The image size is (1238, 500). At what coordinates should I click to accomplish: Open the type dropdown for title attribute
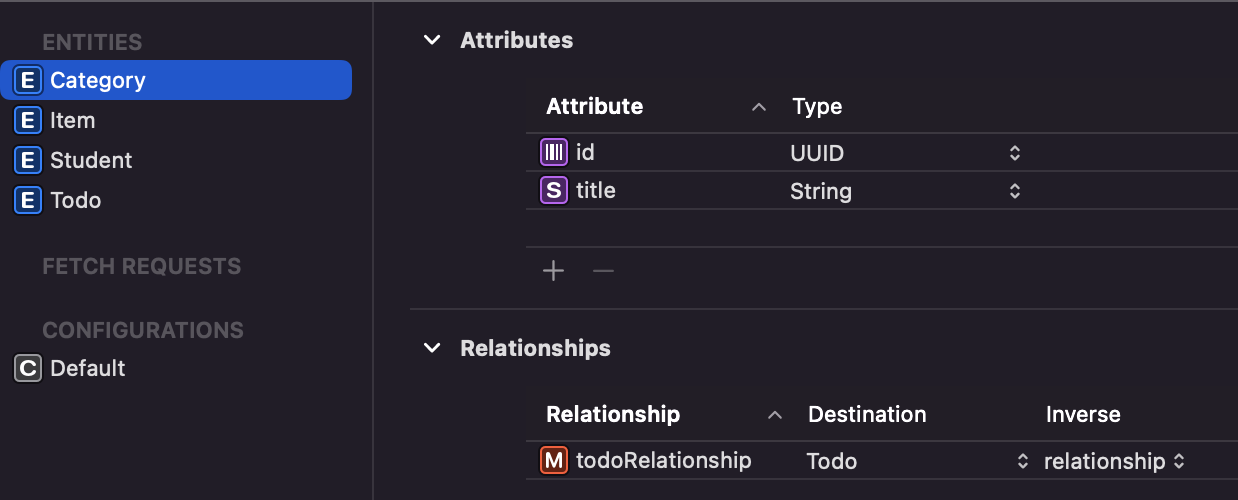coord(1014,191)
